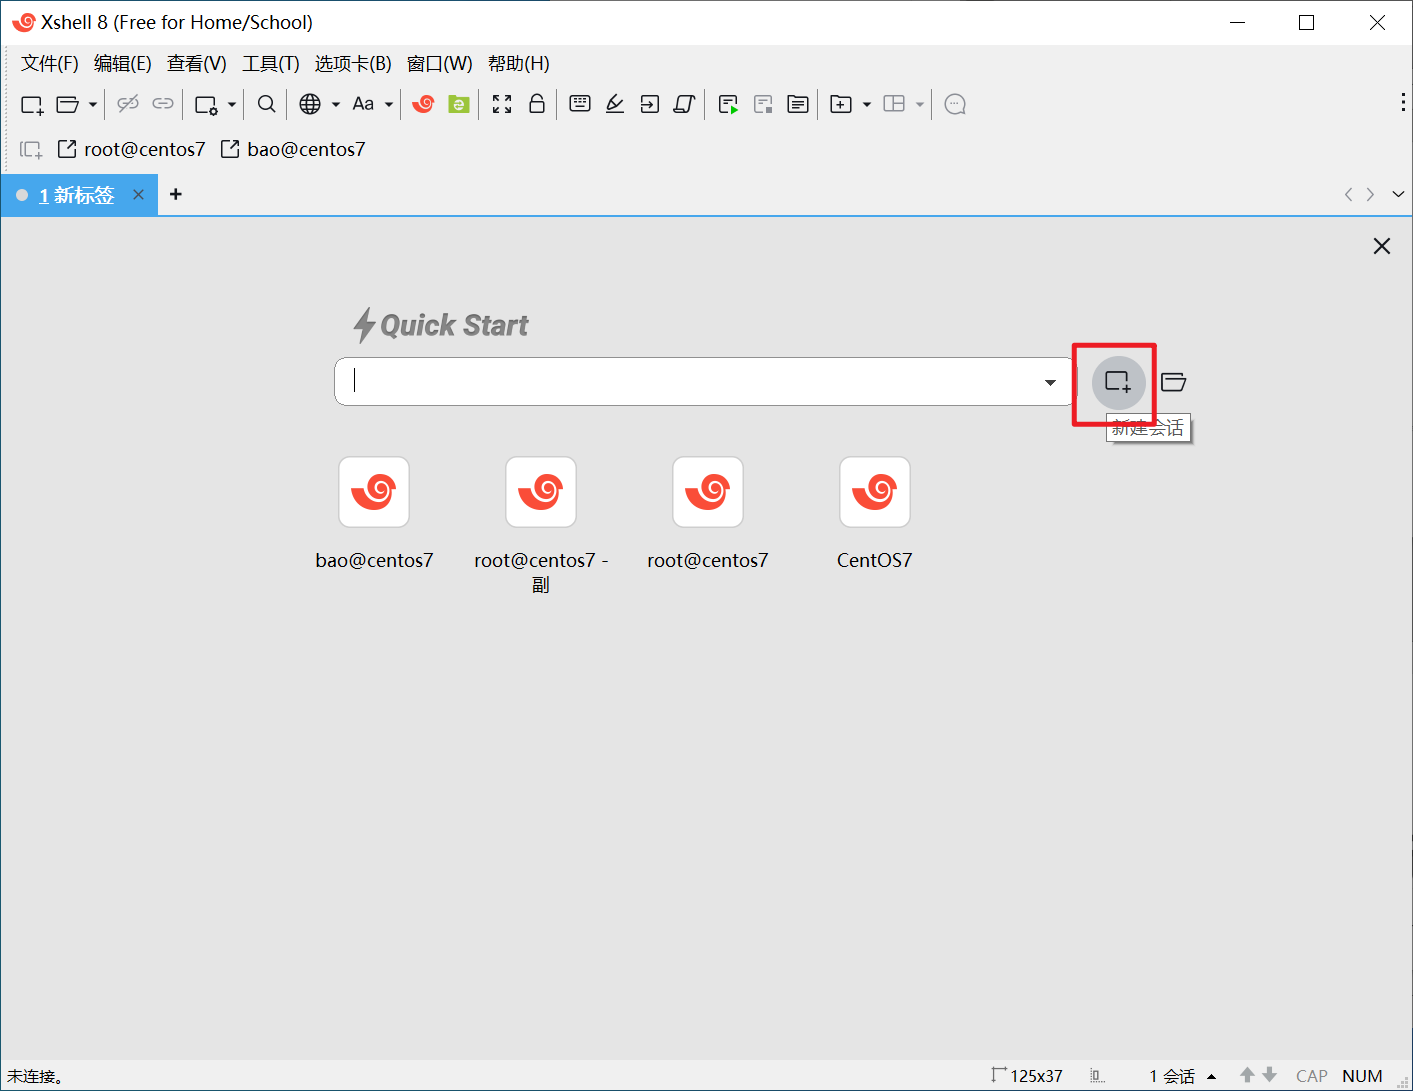The width and height of the screenshot is (1413, 1091).
Task: Open the 查看(V) menu
Action: pyautogui.click(x=197, y=64)
